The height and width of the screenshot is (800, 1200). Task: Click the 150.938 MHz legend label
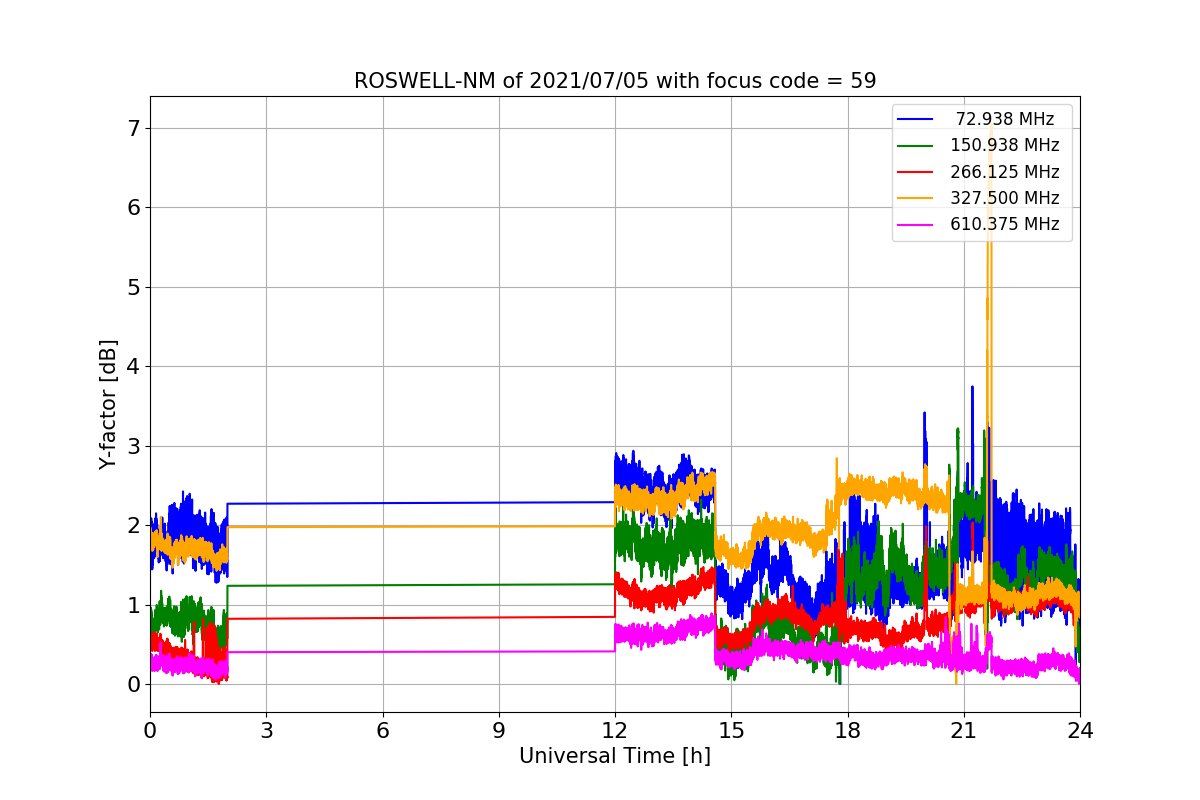[x=1004, y=145]
